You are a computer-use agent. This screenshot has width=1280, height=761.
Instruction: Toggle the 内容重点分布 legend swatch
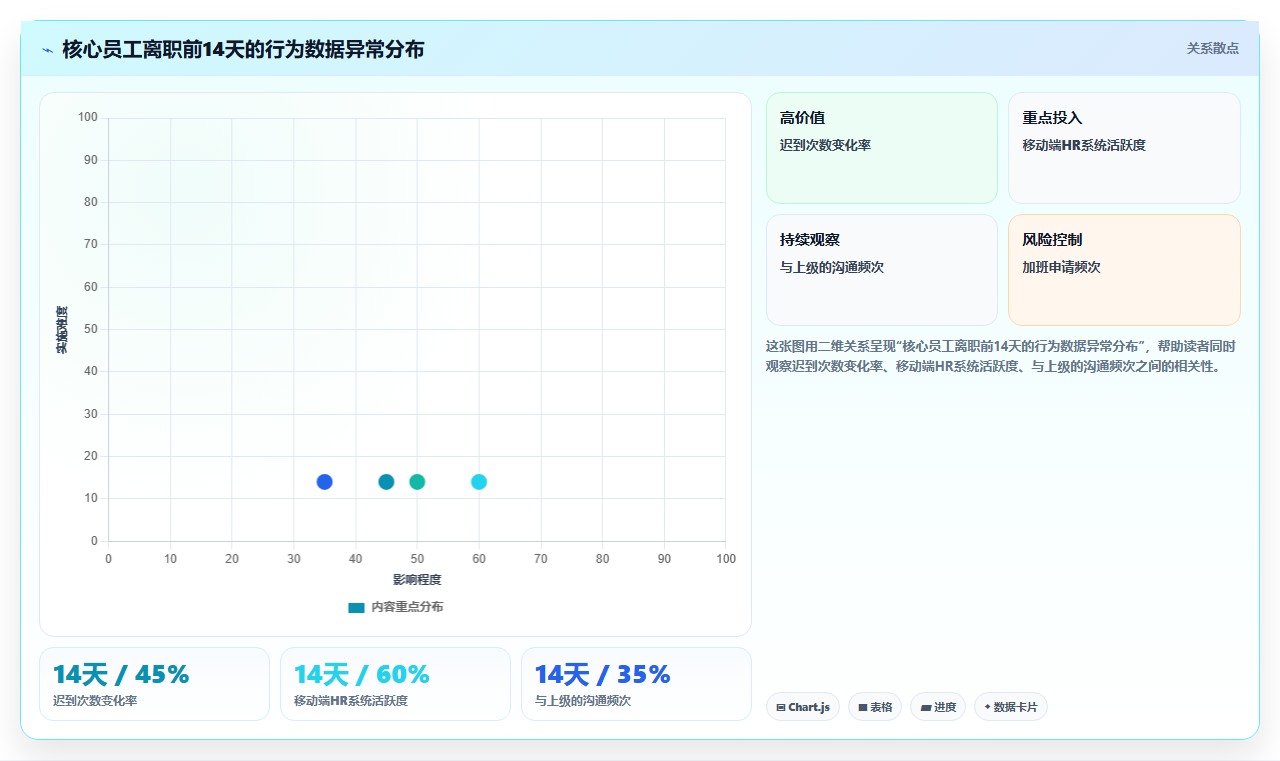356,607
